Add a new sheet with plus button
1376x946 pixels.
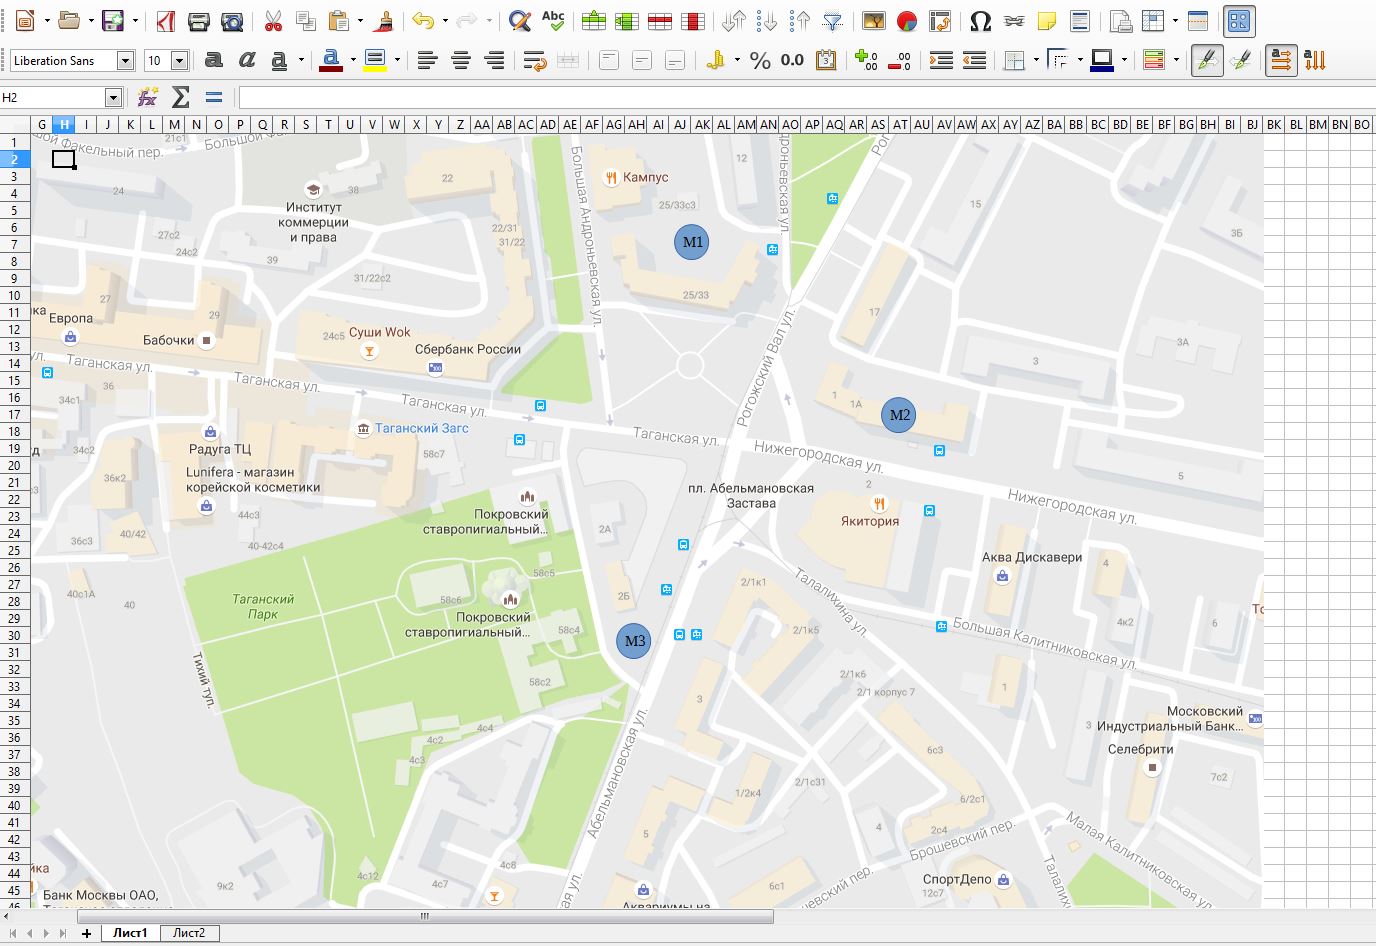[x=87, y=933]
